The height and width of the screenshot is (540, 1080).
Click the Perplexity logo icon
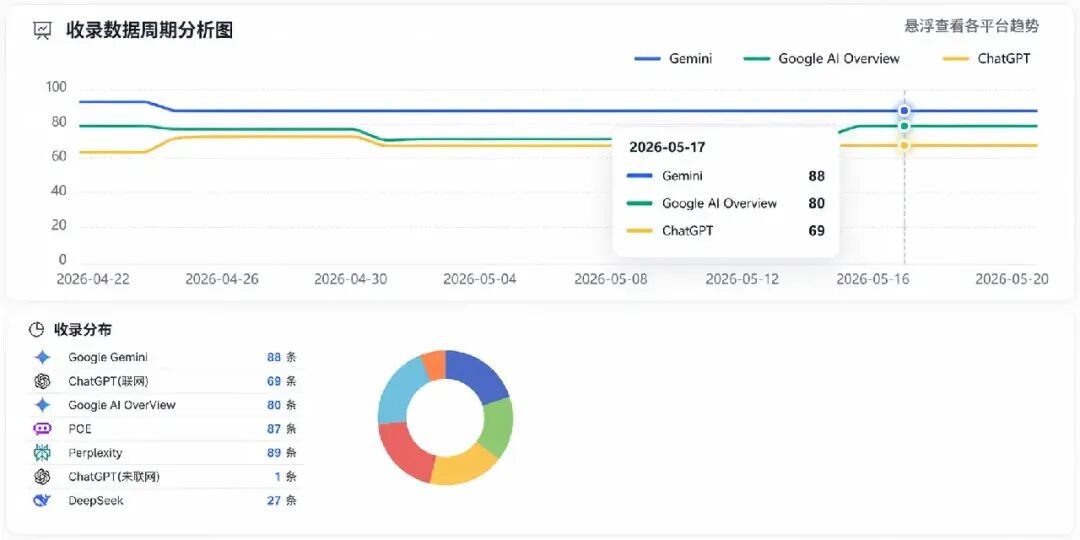42,453
